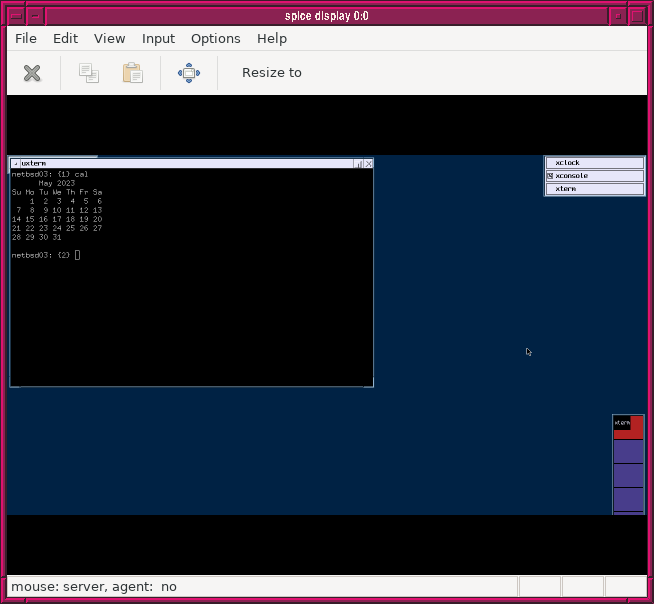Click the uxterm window menu icon
This screenshot has height=604, width=654.
[x=15, y=163]
